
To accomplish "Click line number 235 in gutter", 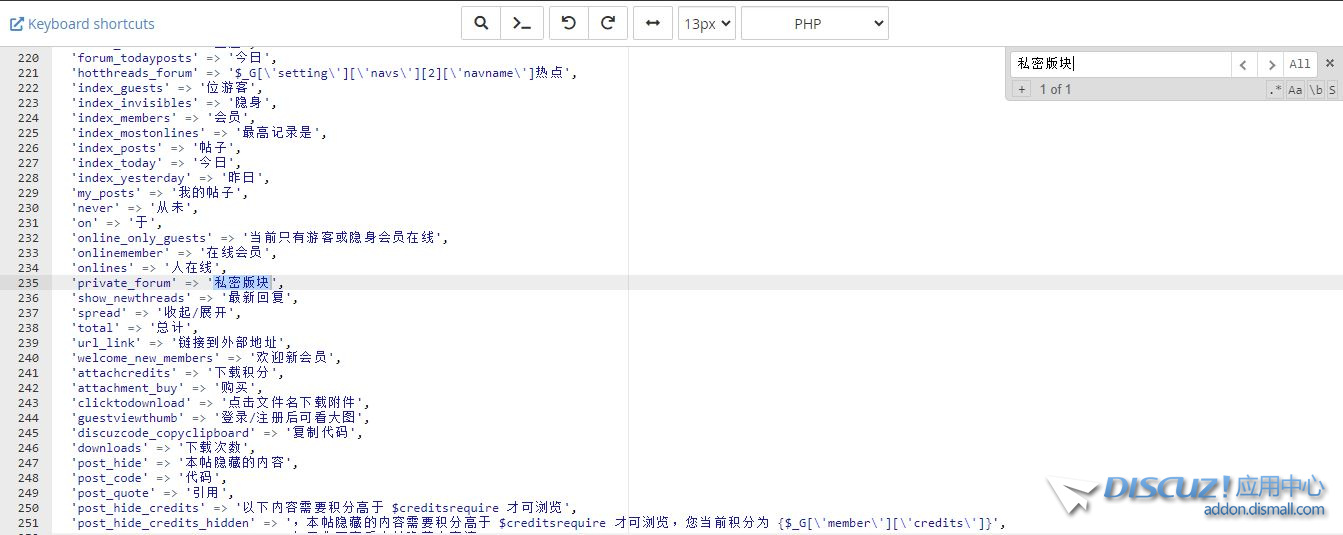I will click(x=28, y=283).
